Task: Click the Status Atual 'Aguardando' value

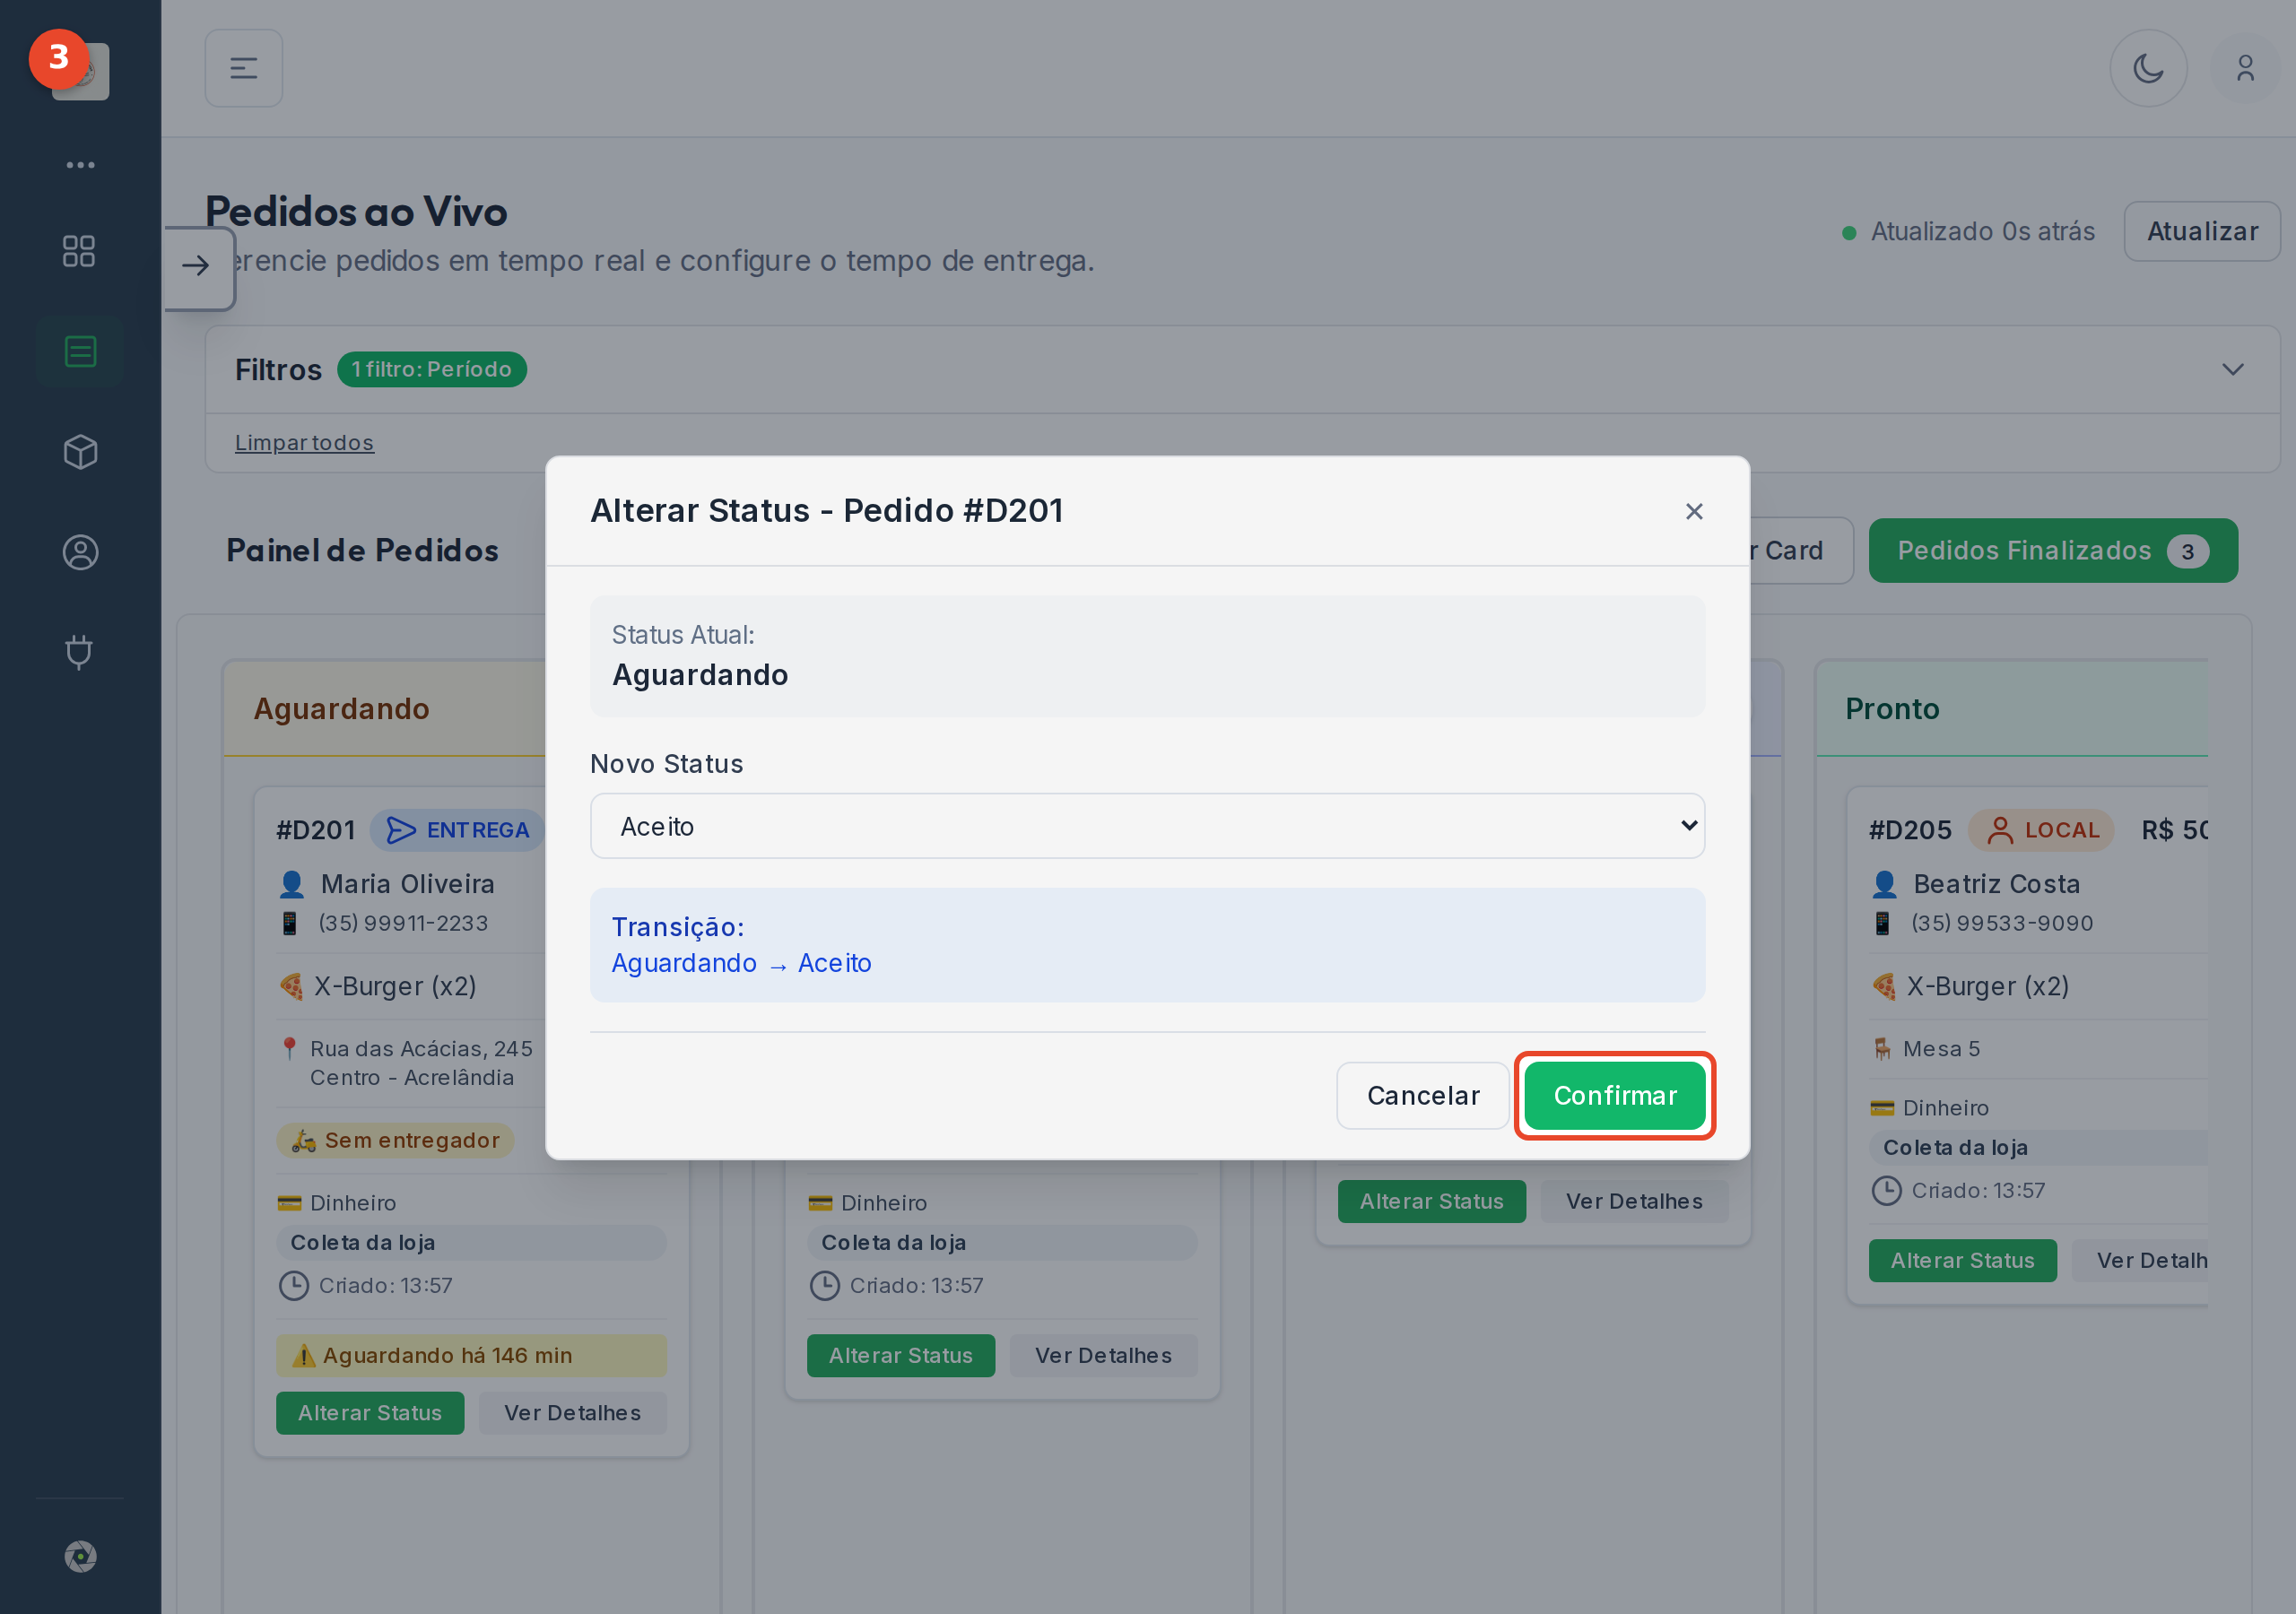Action: [700, 675]
